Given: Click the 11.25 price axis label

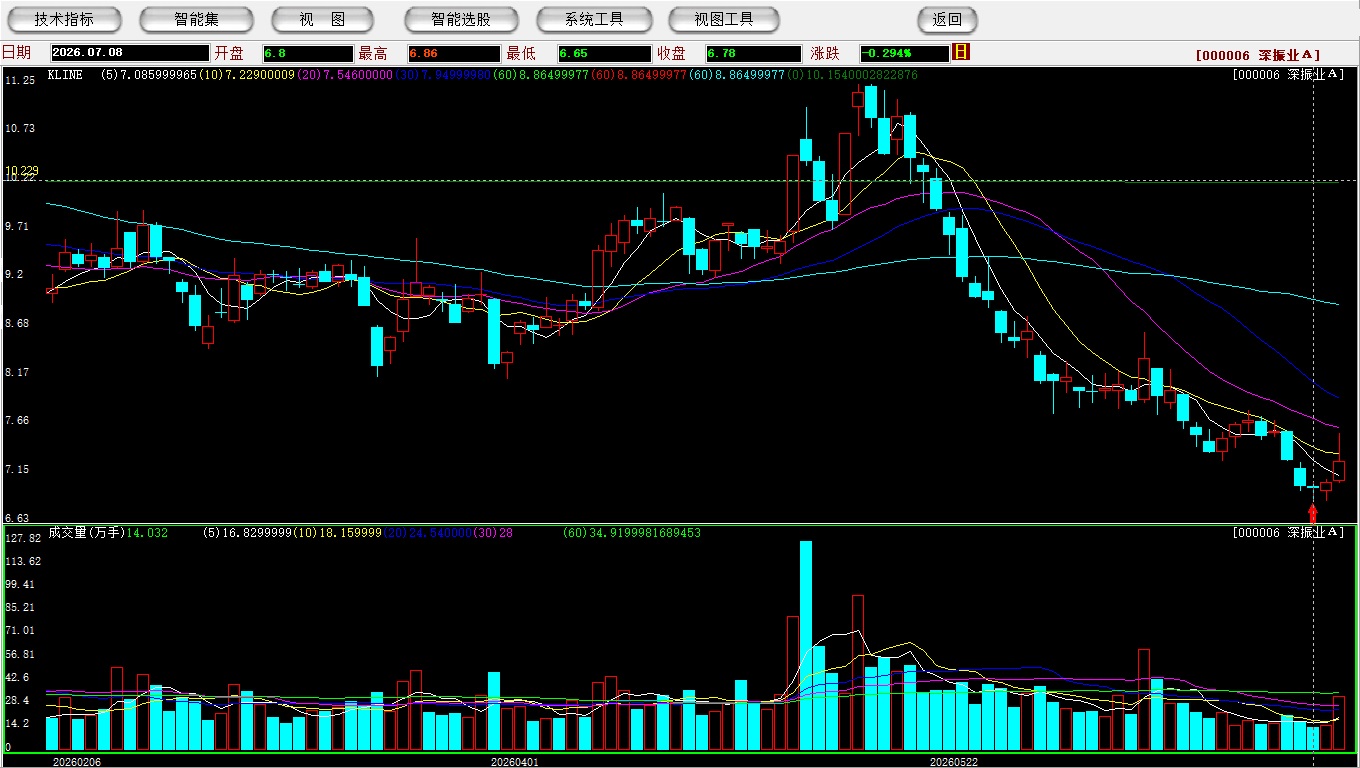Looking at the screenshot, I should click(x=20, y=80).
